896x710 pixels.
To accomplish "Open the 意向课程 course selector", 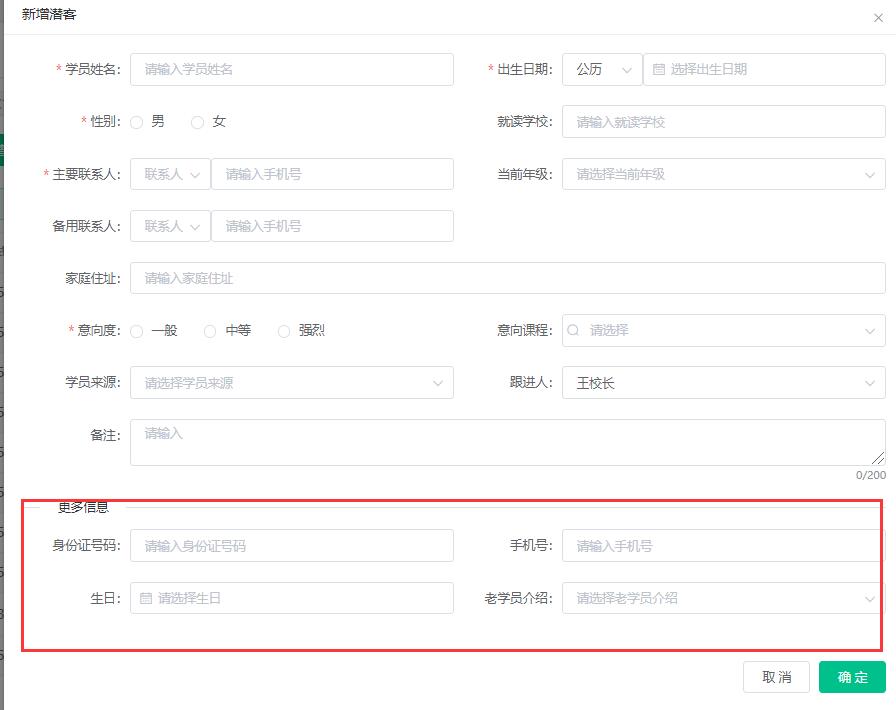I will point(723,330).
